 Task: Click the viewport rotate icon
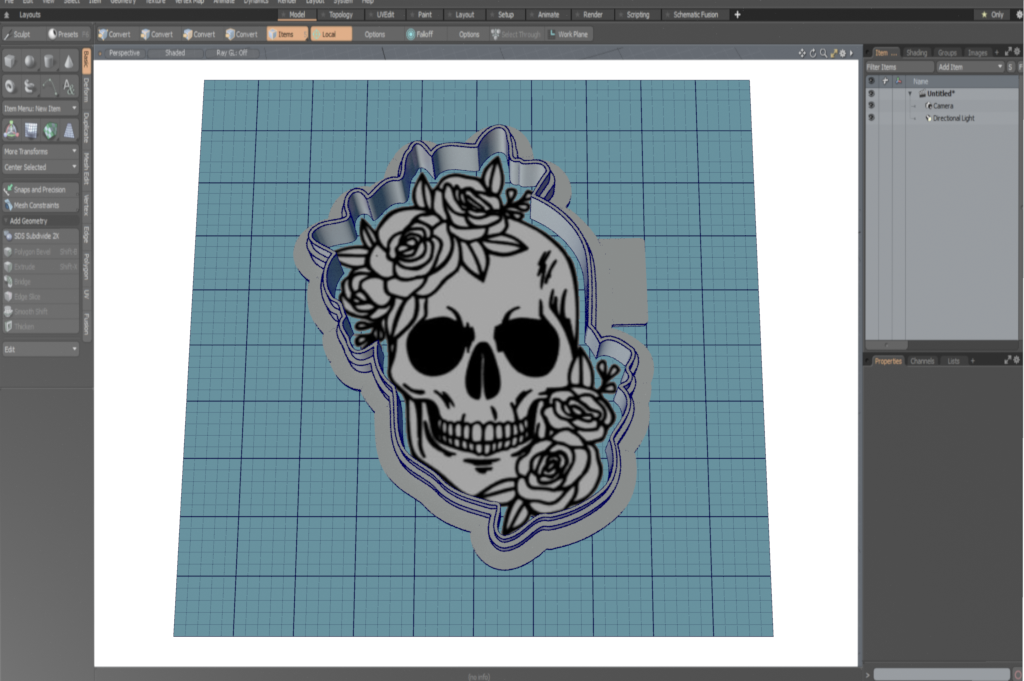tap(813, 53)
